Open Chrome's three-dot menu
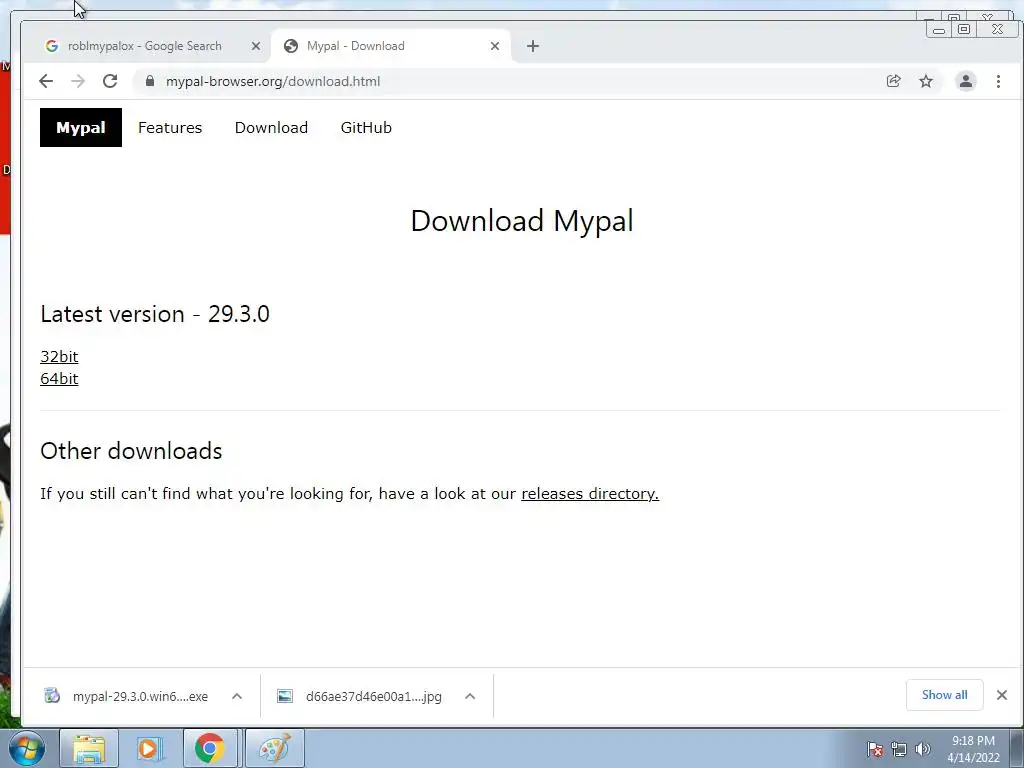Screen dimensions: 1024x768 pyautogui.click(x=998, y=81)
